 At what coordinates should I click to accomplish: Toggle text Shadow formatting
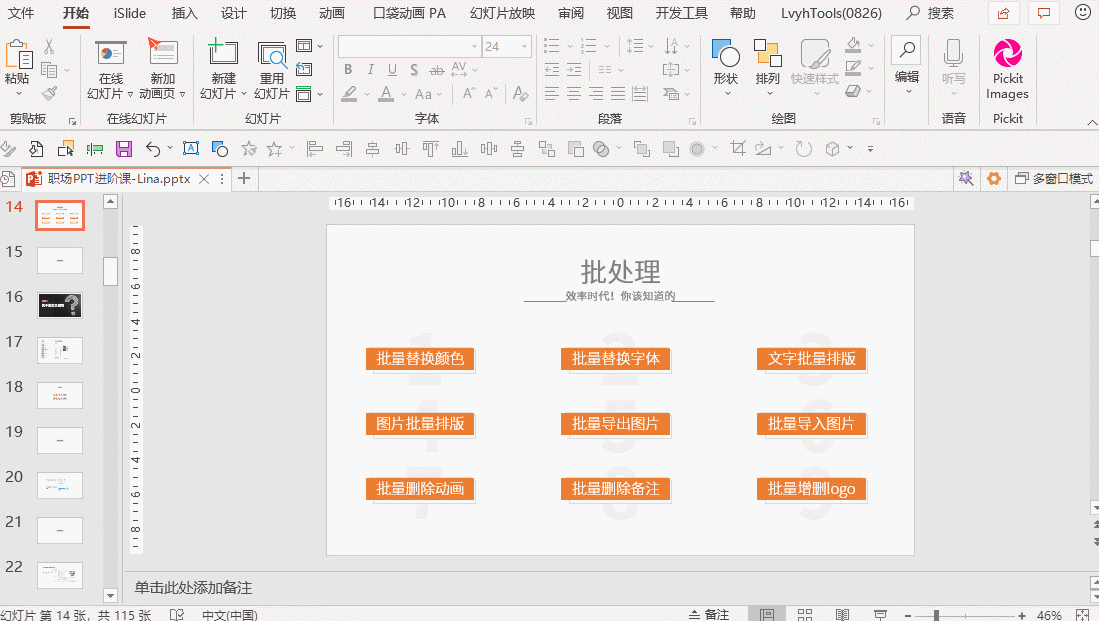414,69
